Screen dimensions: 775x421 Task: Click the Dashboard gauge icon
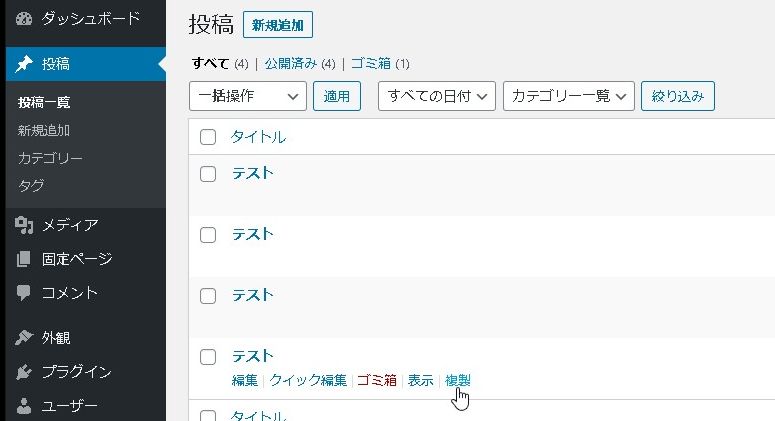[x=25, y=19]
